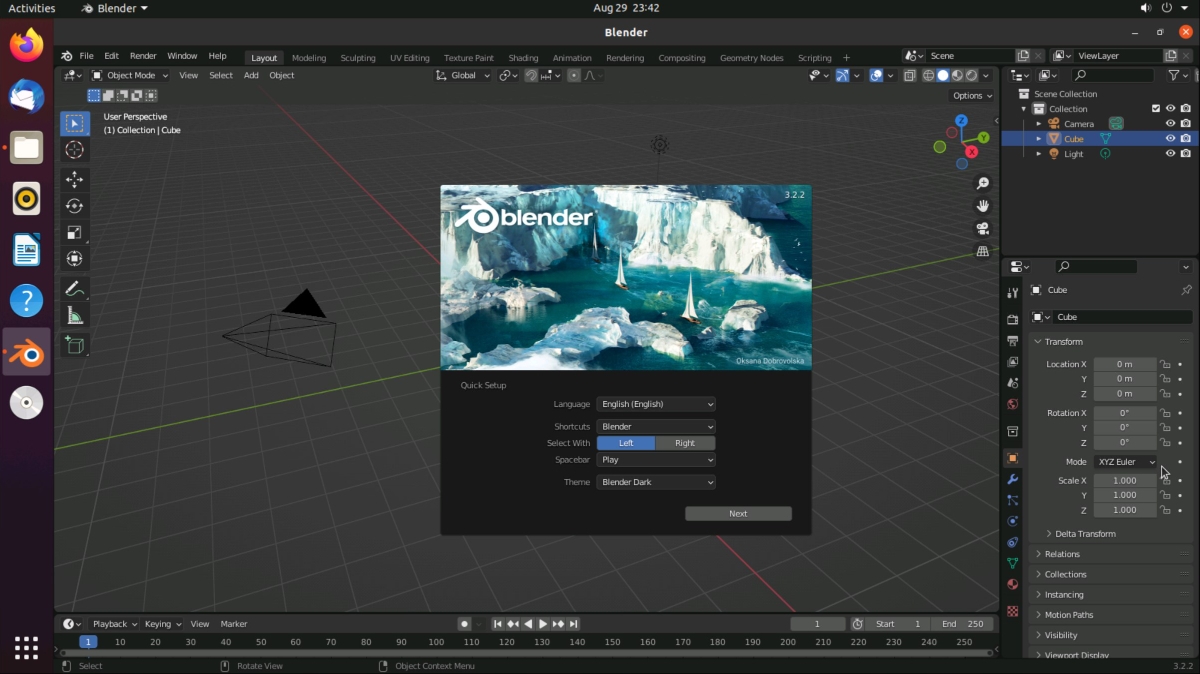The width and height of the screenshot is (1200, 674).
Task: Select the Scale tool
Action: pos(74,232)
